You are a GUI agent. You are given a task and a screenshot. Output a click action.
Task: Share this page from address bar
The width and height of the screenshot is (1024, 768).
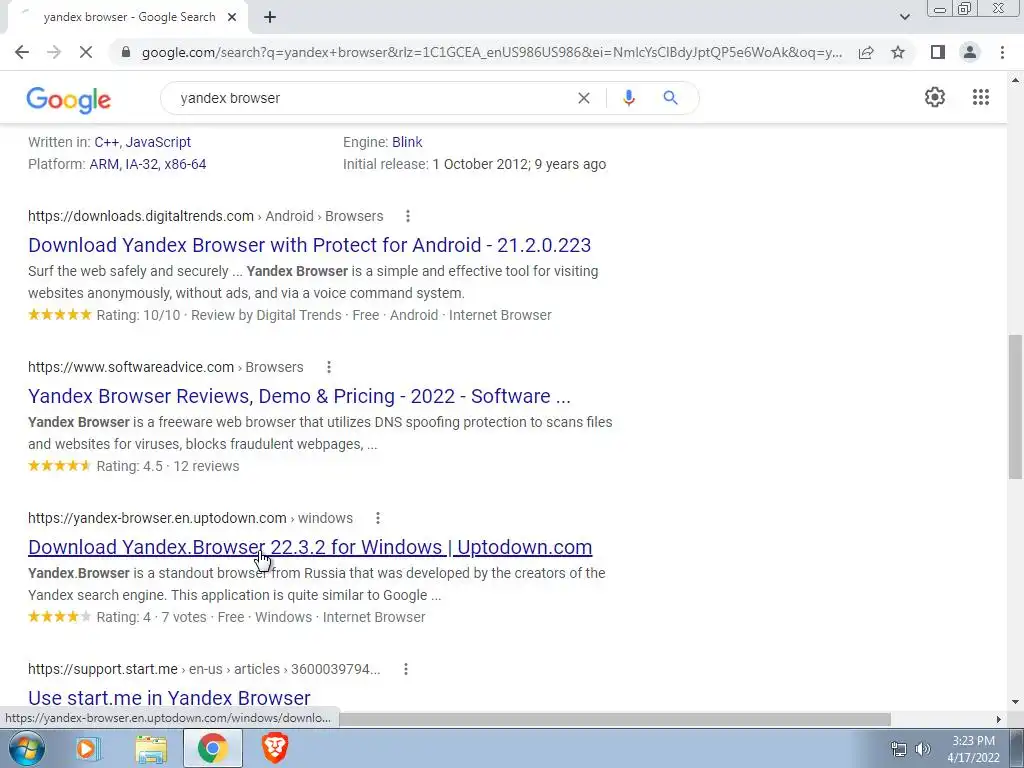pyautogui.click(x=866, y=52)
